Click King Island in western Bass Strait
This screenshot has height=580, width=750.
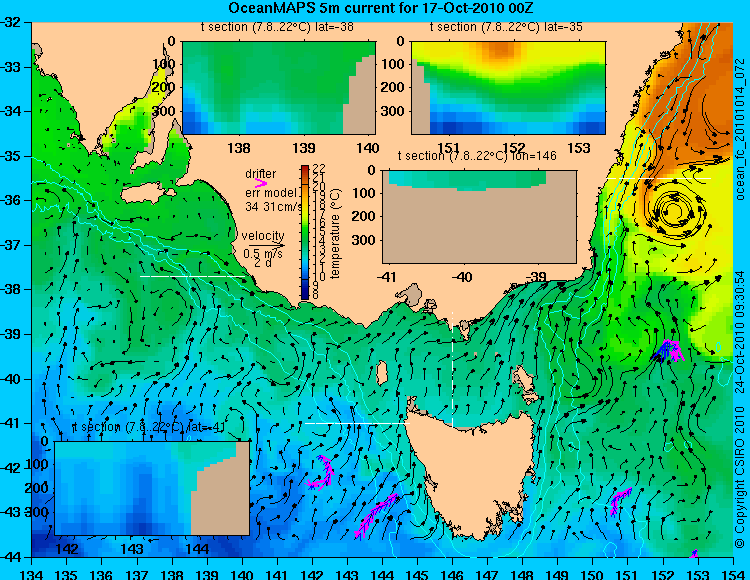(381, 373)
